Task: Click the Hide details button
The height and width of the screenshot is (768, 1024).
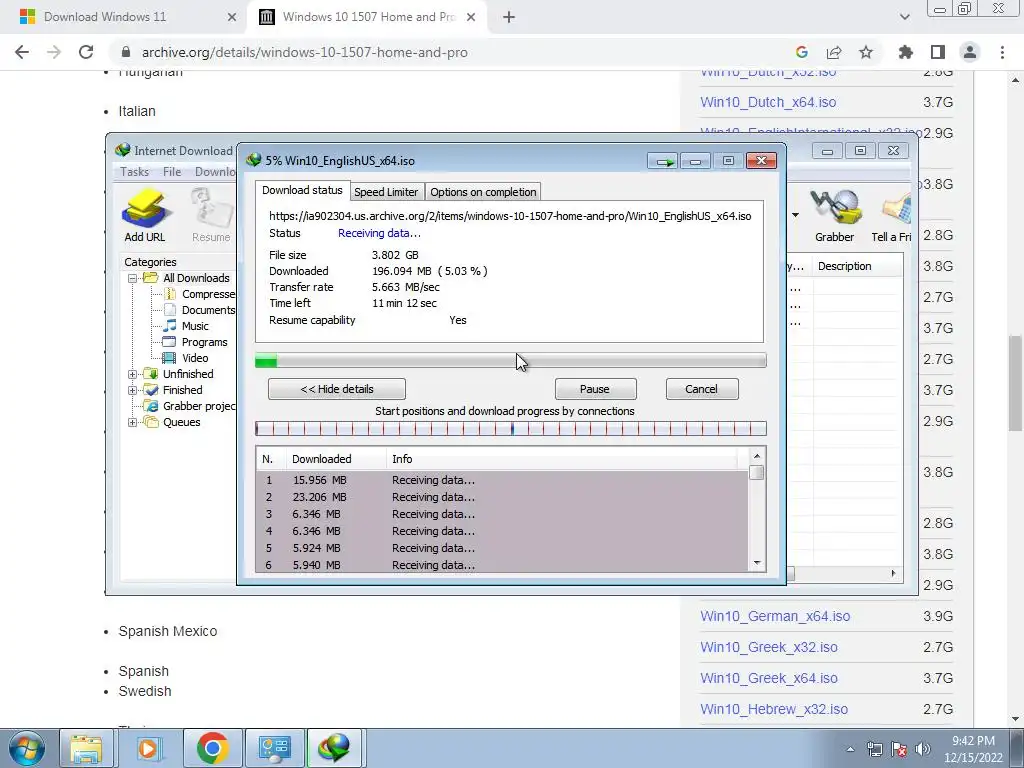Action: click(x=337, y=389)
